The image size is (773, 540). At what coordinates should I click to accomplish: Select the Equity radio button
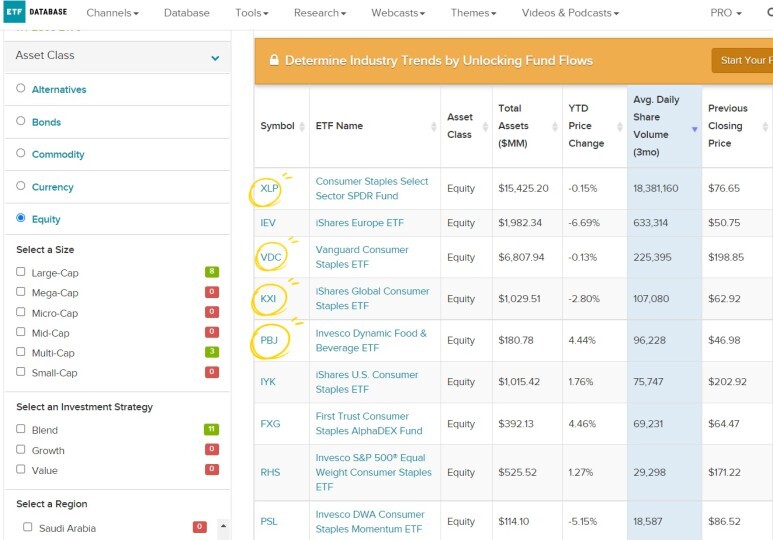click(21, 218)
